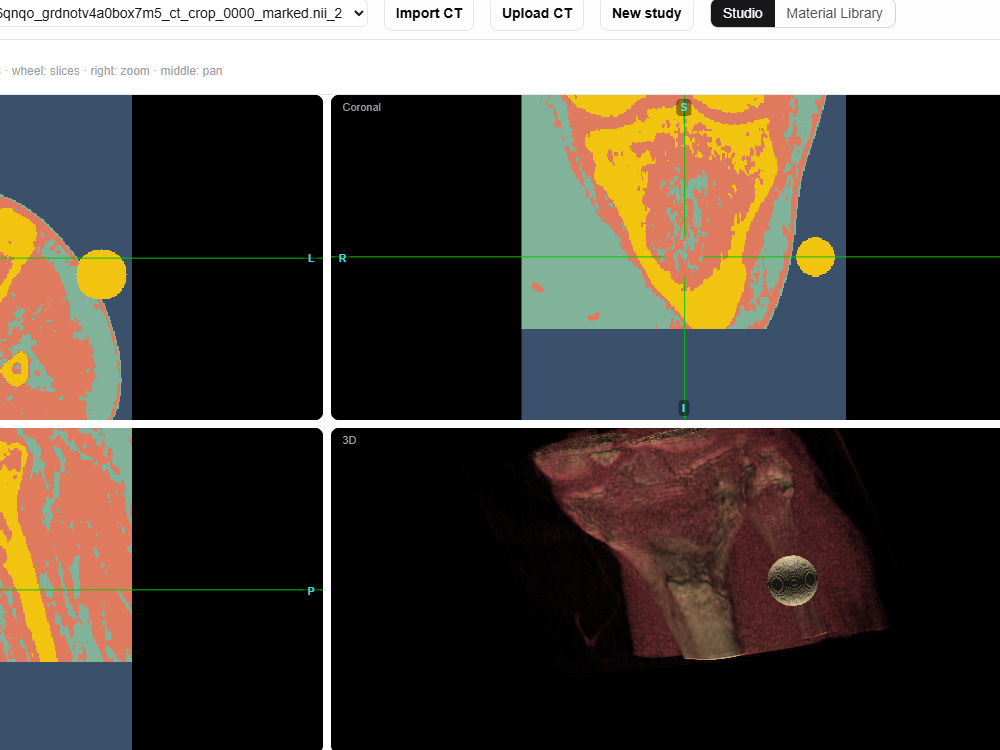Switch to the Studio tab

coord(743,13)
